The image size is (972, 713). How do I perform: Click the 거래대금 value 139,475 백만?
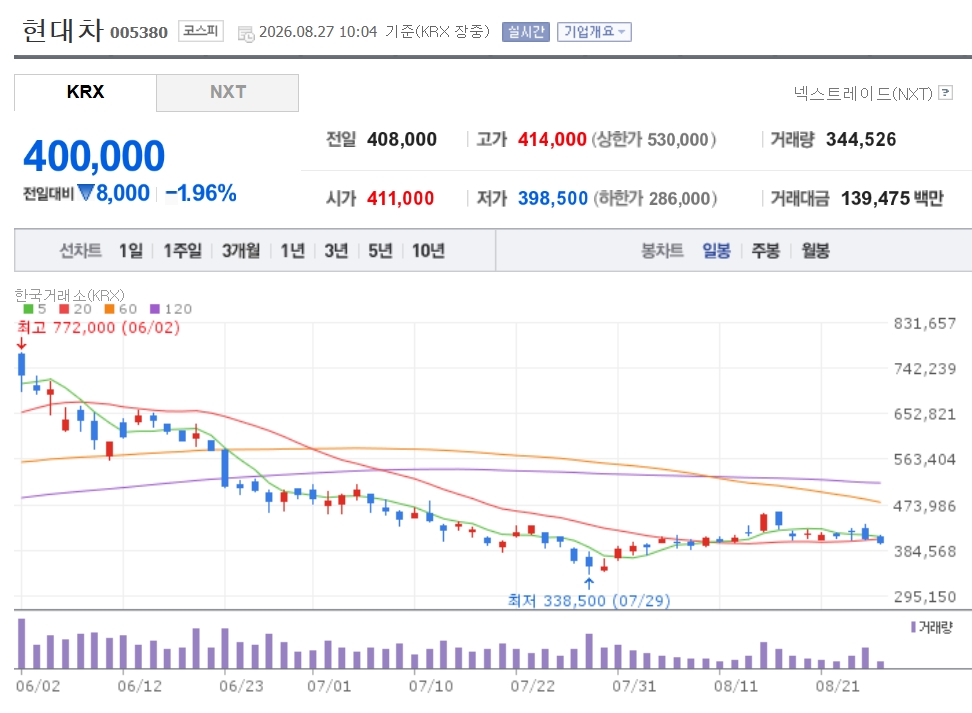pyautogui.click(x=892, y=198)
